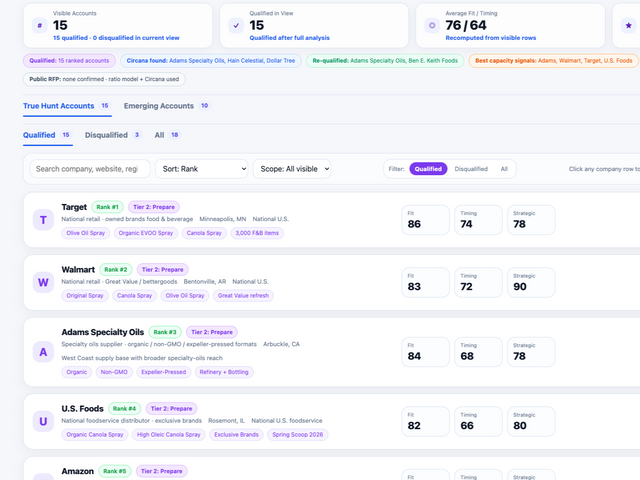Click Walmart's Strategic score 90

(x=531, y=282)
